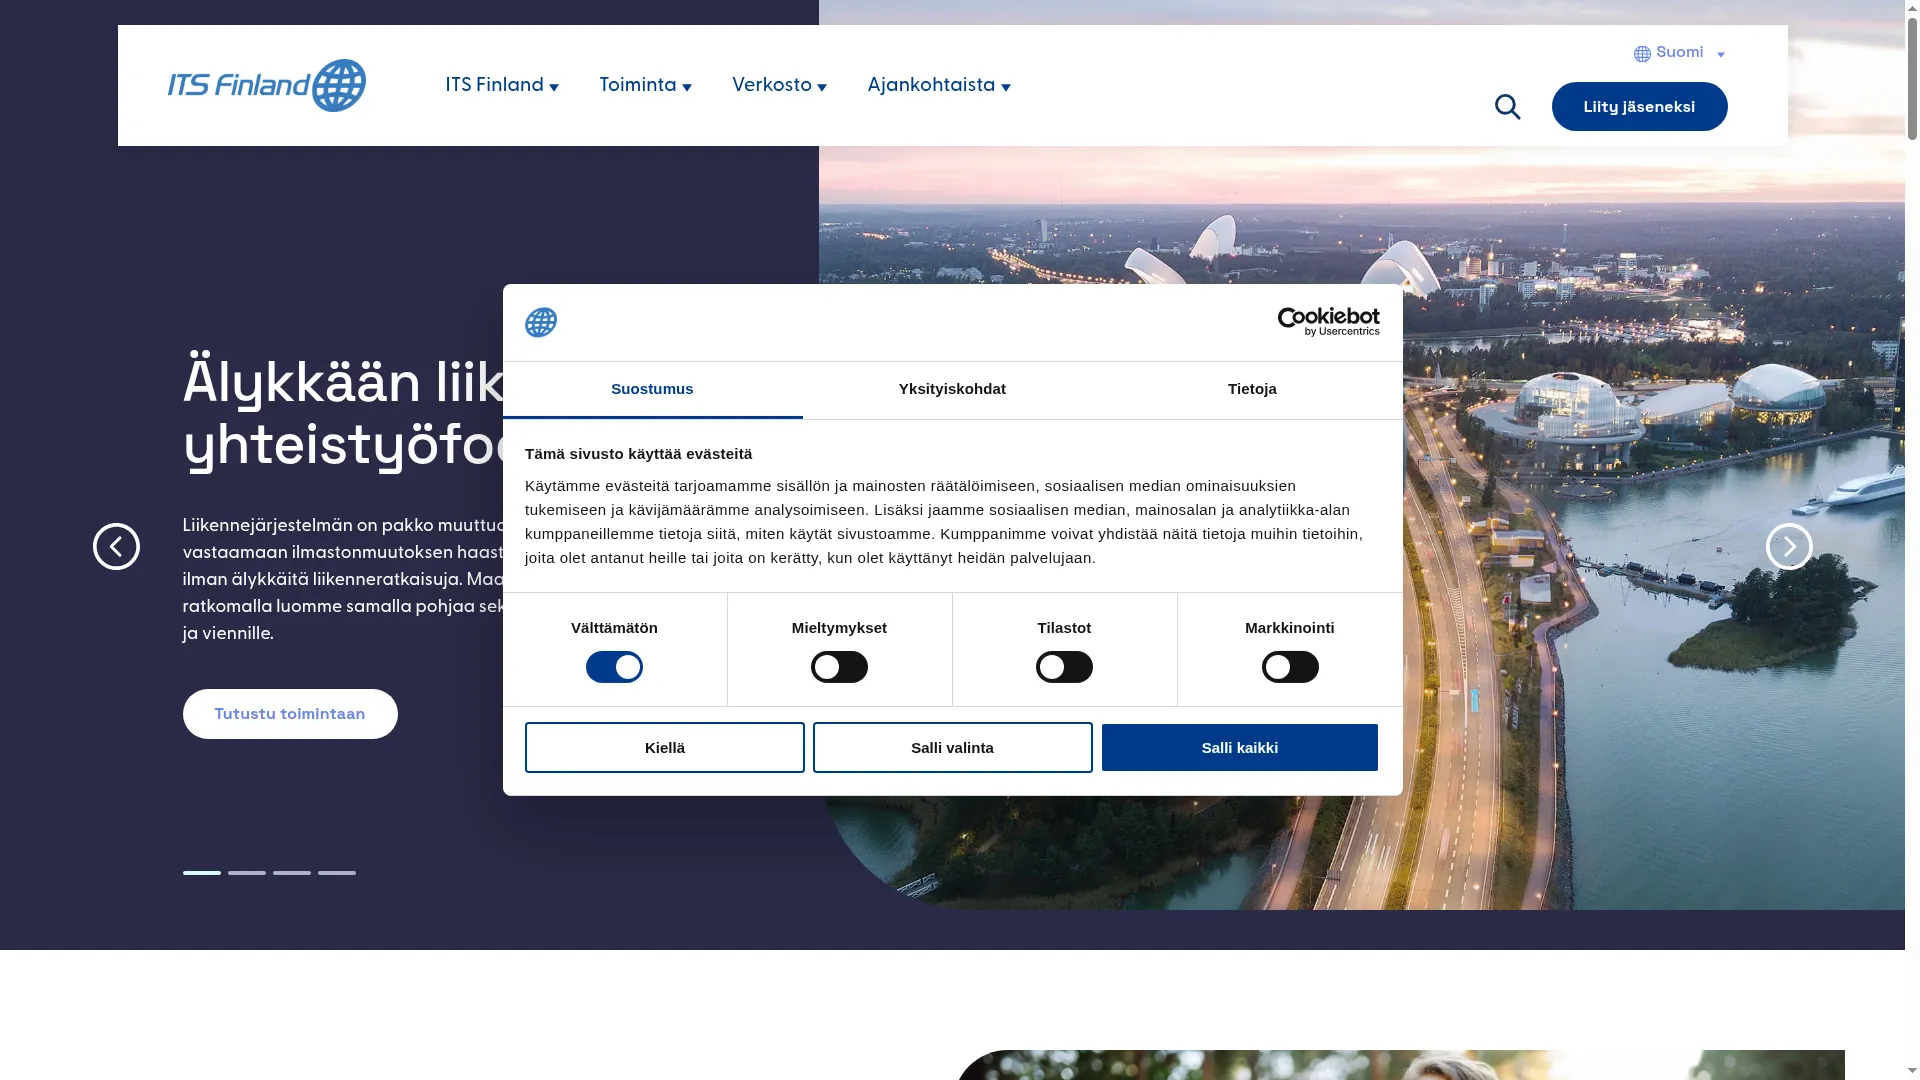Click the ITS Finland logo

pos(267,85)
